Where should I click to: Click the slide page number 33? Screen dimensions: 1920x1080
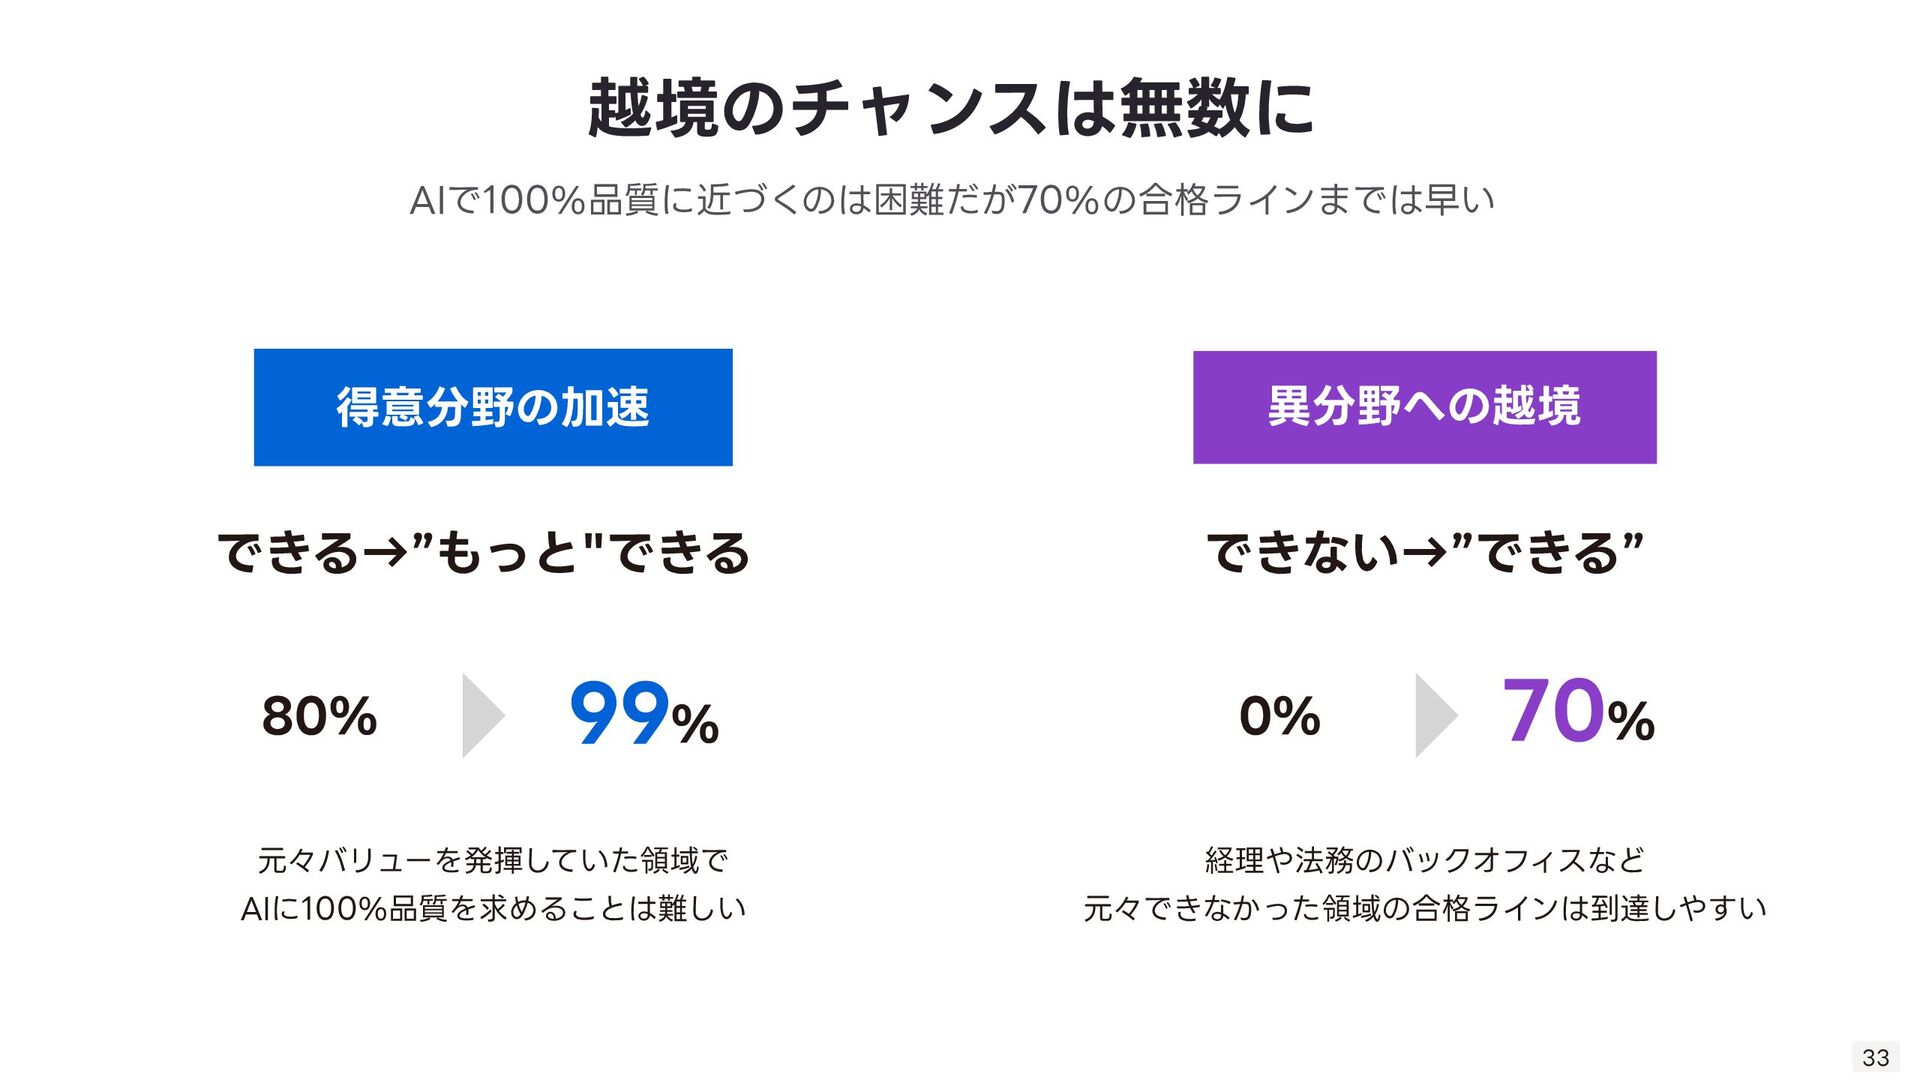click(1875, 1057)
